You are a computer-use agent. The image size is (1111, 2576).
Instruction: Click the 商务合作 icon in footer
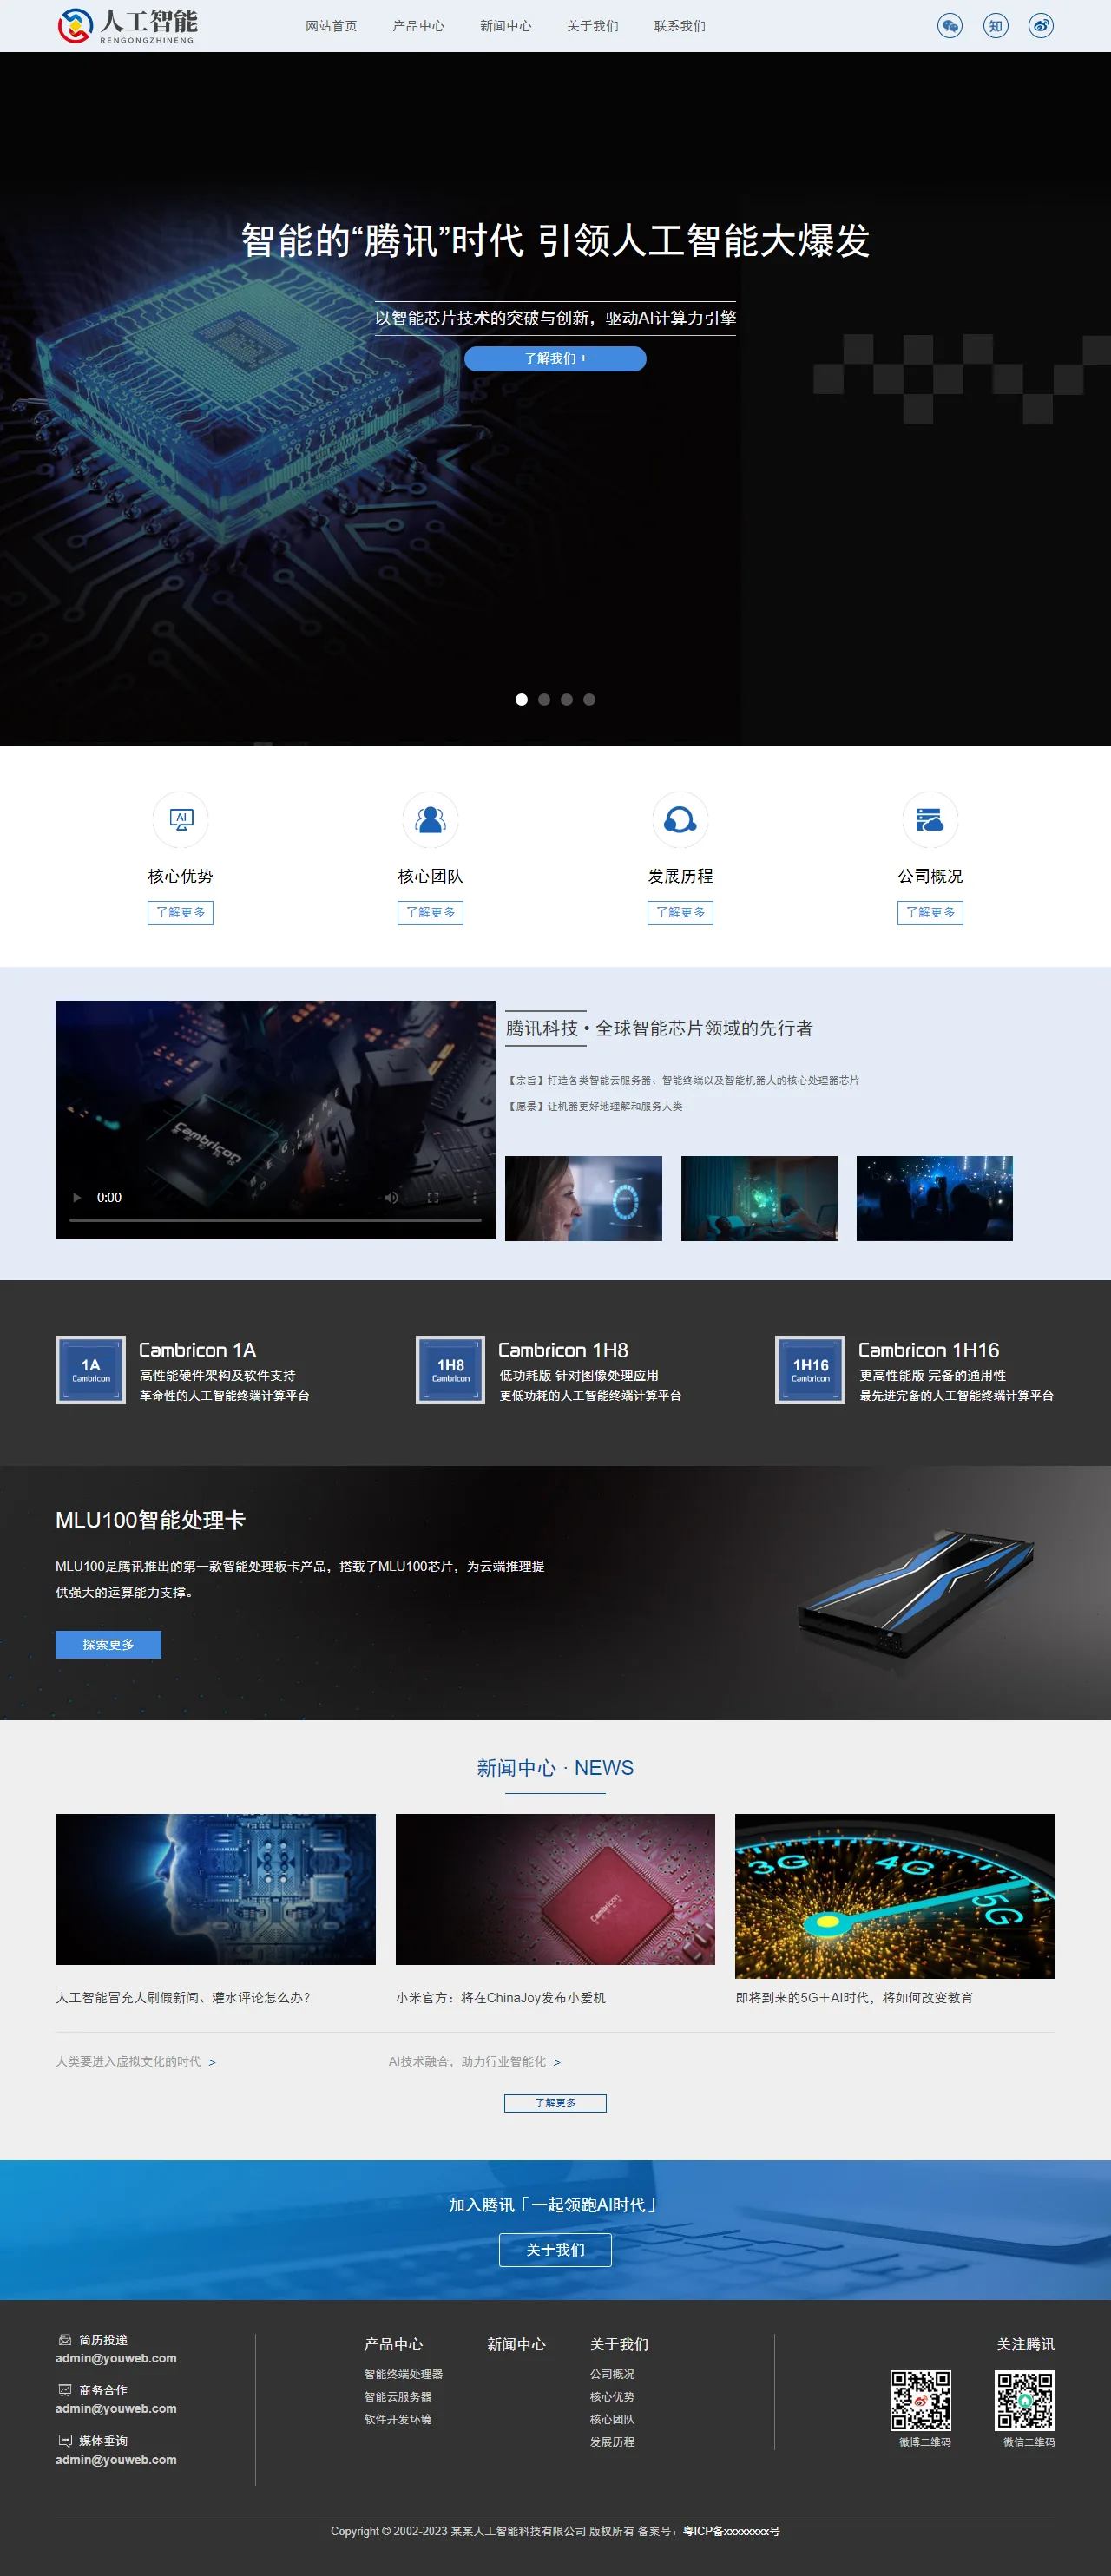click(65, 2390)
